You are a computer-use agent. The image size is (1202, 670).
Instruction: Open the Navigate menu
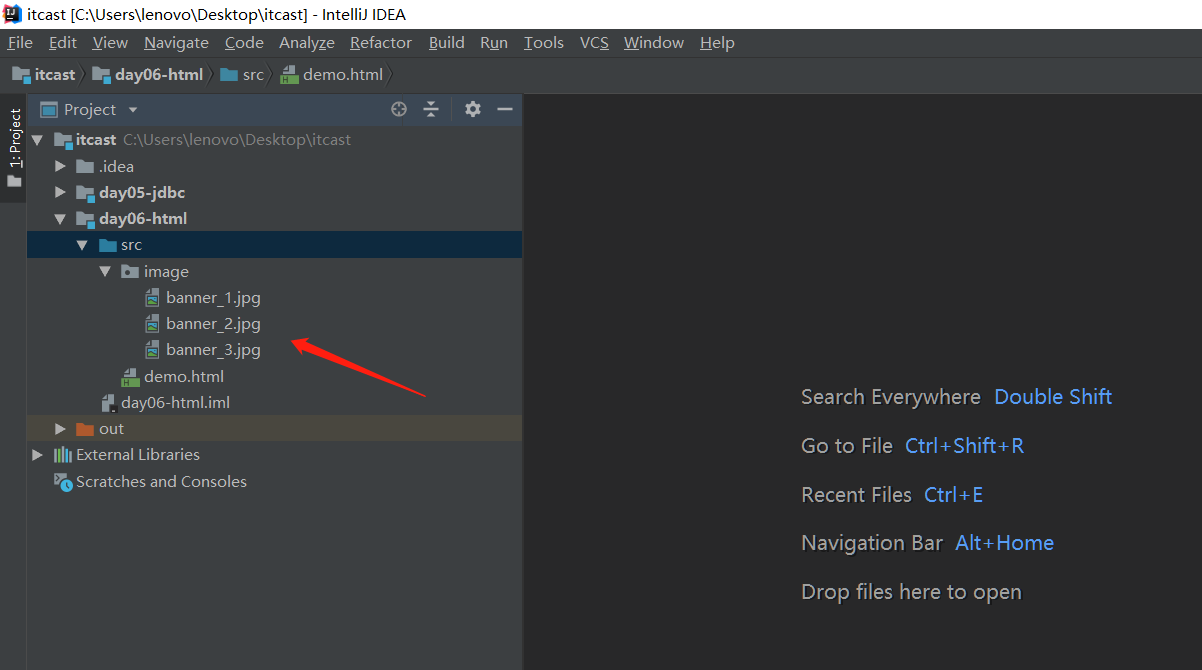[x=176, y=42]
